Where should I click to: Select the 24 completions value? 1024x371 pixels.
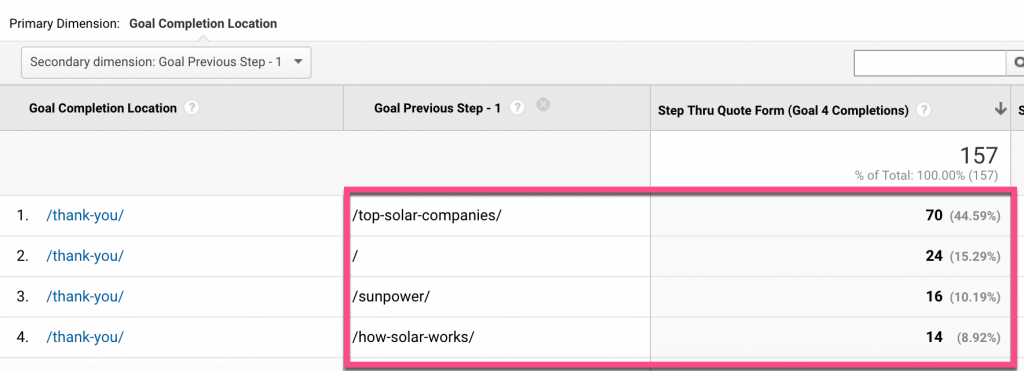pos(934,256)
